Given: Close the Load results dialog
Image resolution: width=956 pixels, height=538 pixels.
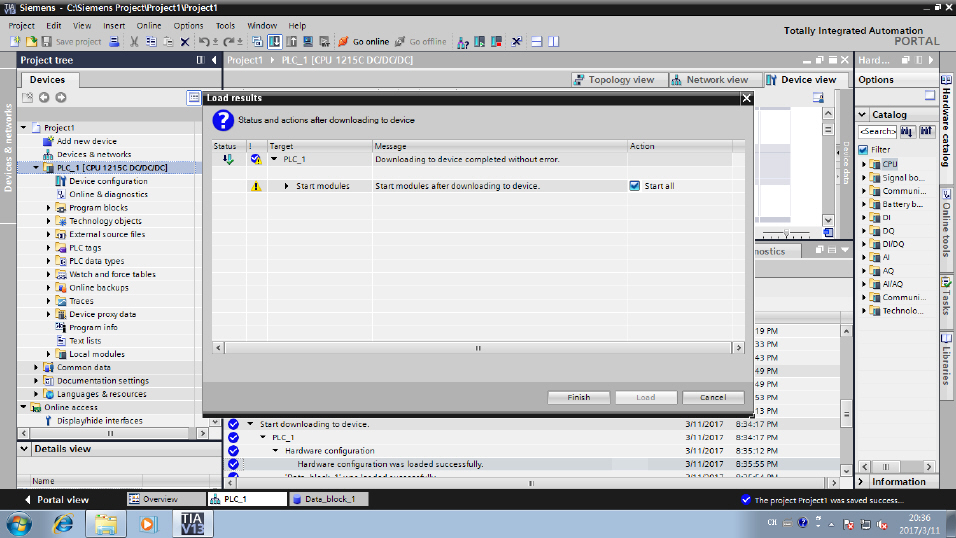Looking at the screenshot, I should click(x=746, y=98).
